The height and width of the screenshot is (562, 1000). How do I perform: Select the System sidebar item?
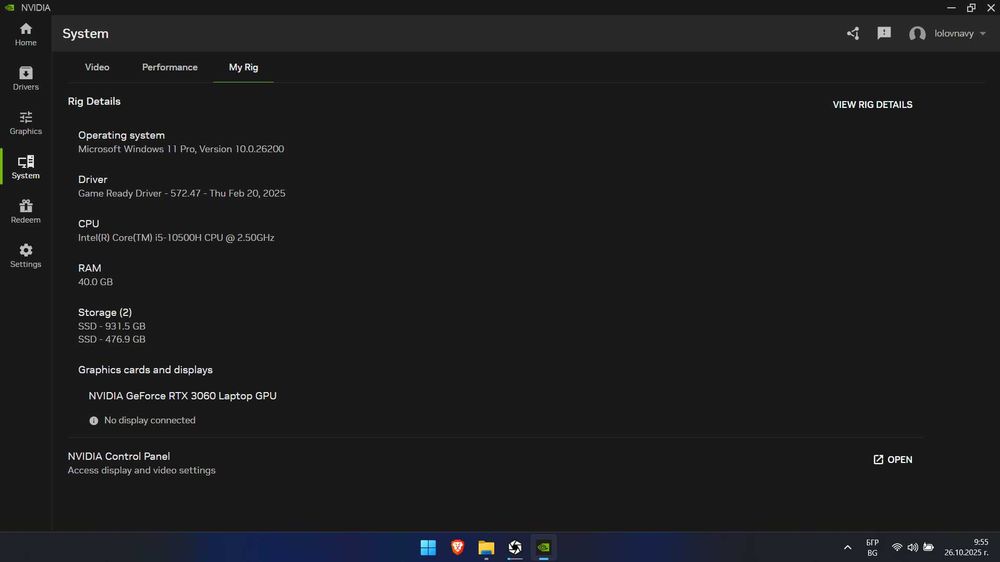[x=26, y=167]
